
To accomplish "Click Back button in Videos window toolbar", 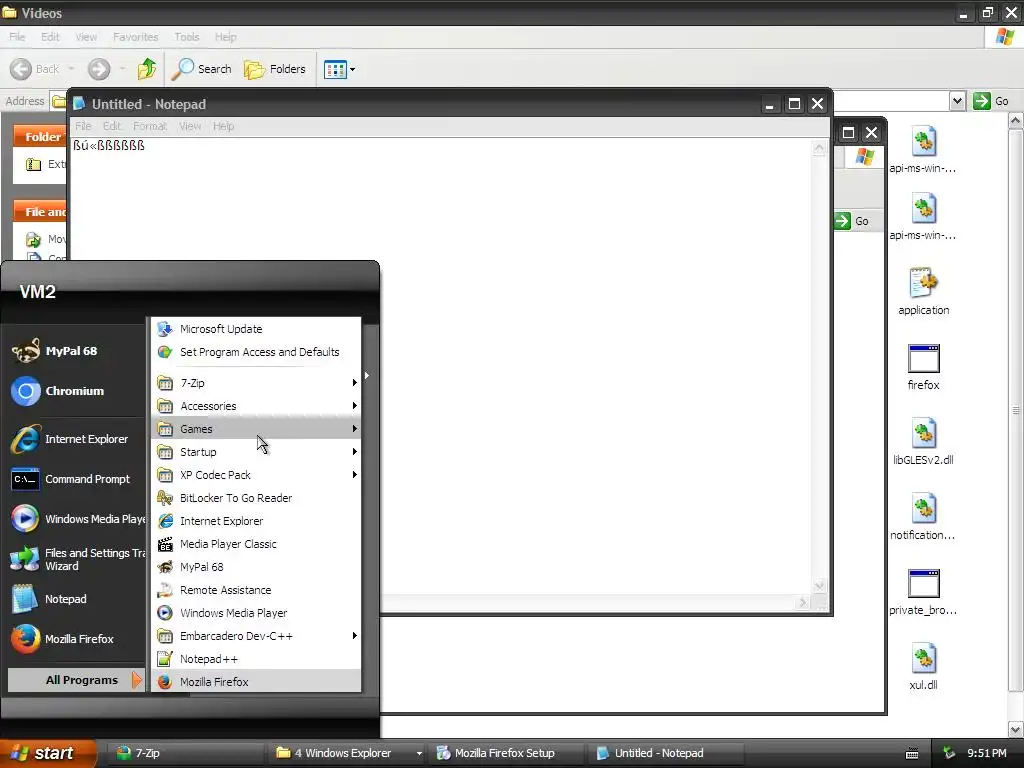I will point(35,69).
